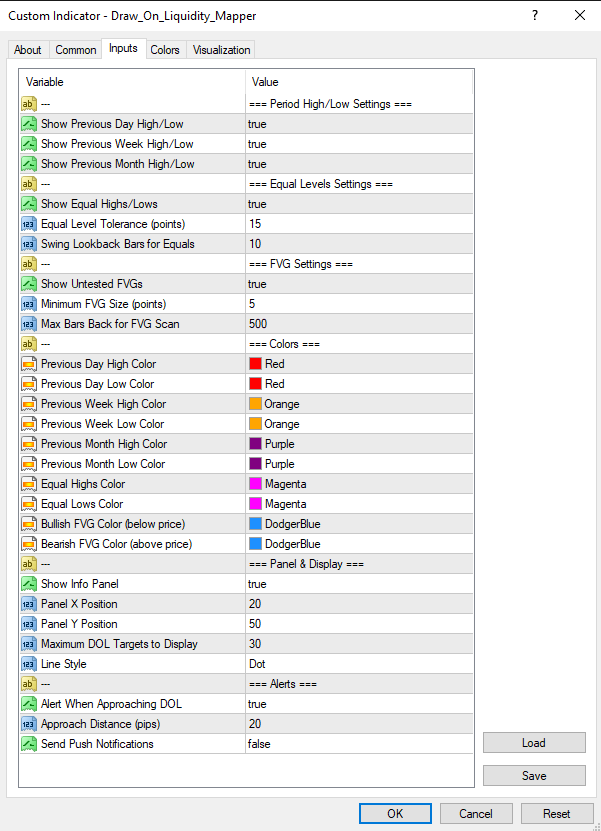Click the icon beside Show Info Panel
This screenshot has height=831, width=601.
point(29,584)
